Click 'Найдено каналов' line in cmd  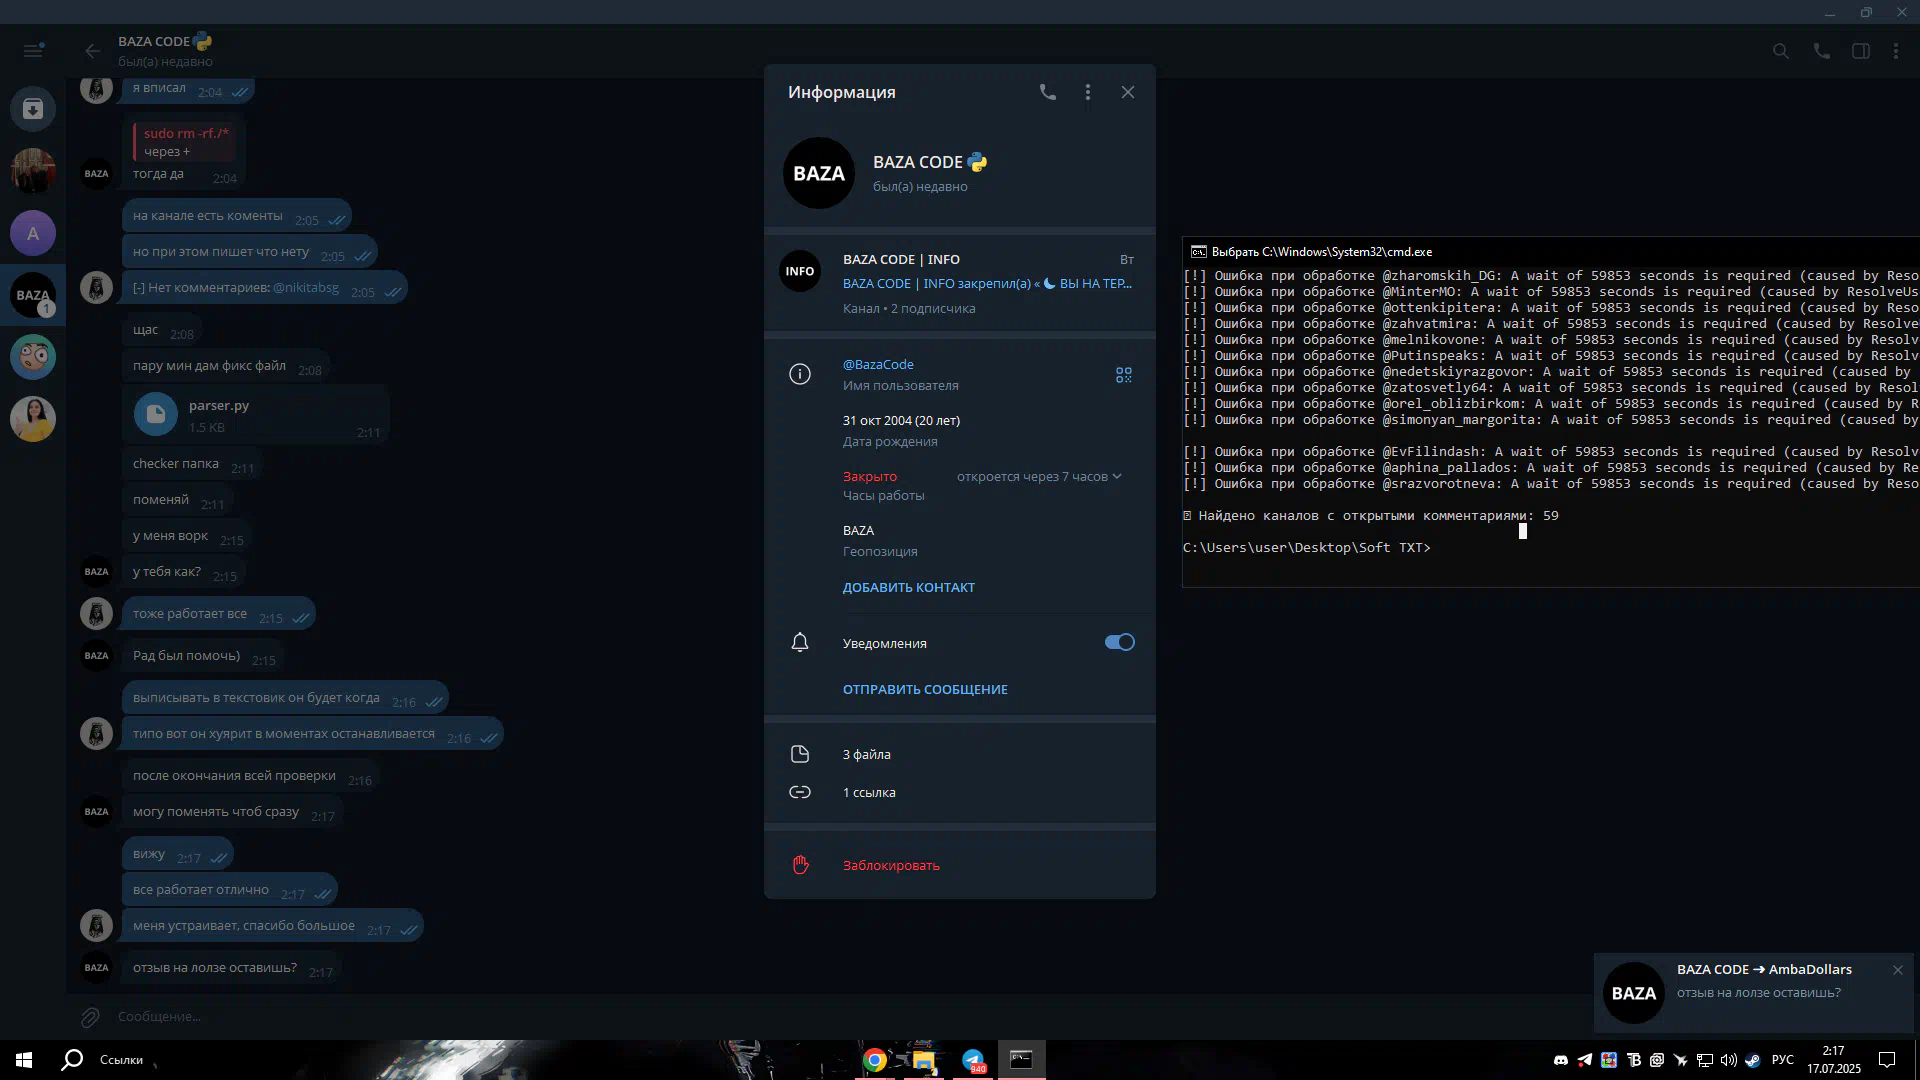pyautogui.click(x=1370, y=516)
